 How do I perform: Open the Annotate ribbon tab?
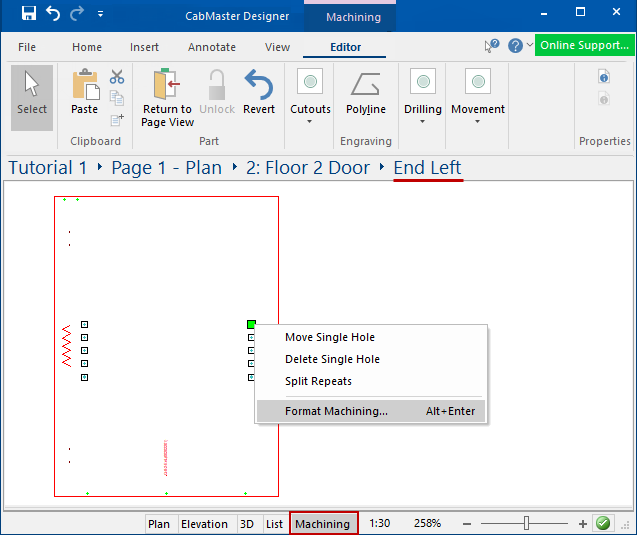(x=212, y=47)
